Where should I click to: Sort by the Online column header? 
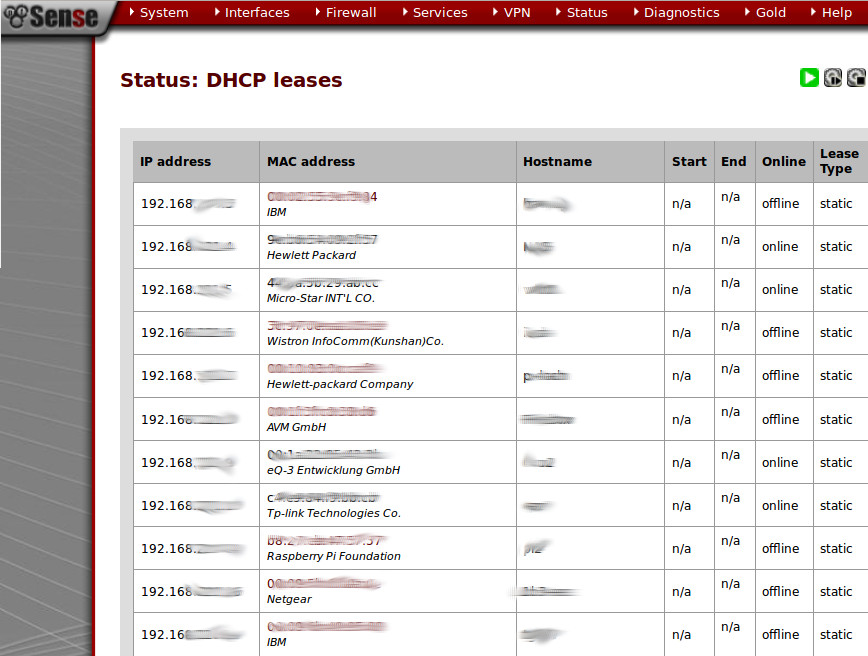pos(783,161)
